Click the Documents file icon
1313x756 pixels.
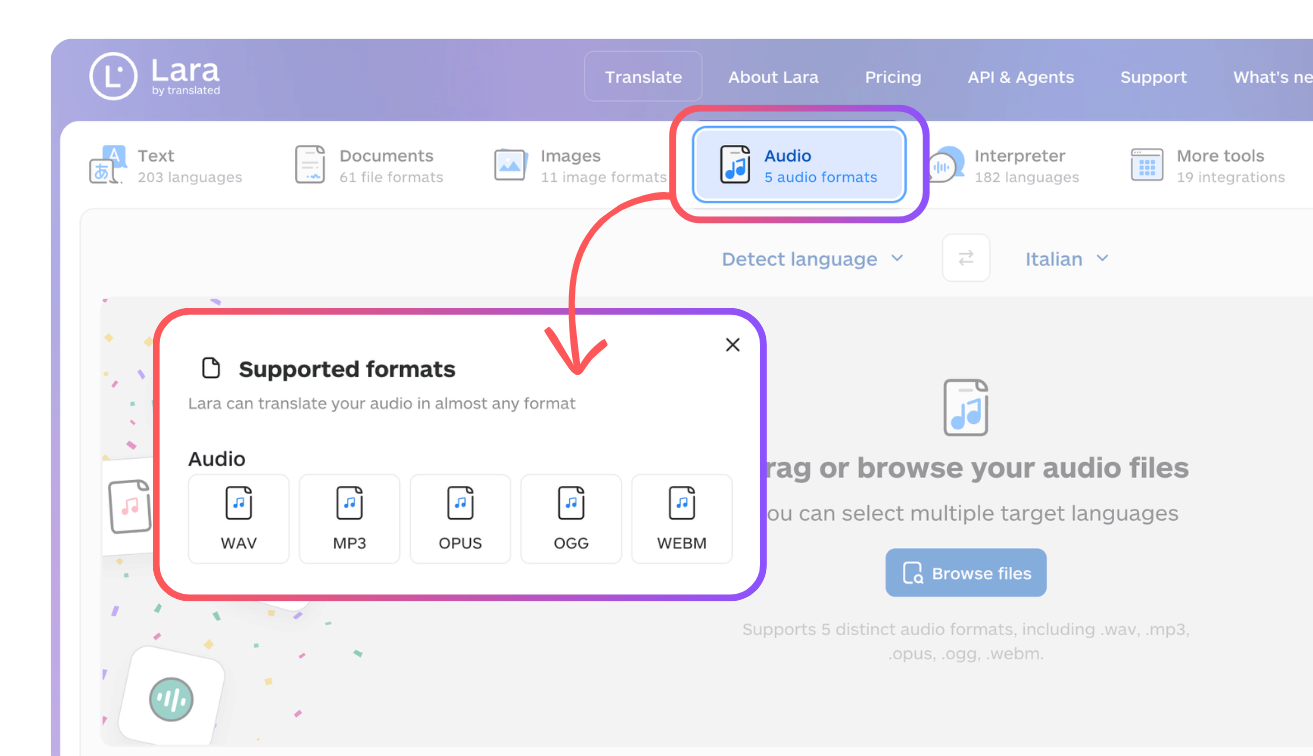point(310,164)
